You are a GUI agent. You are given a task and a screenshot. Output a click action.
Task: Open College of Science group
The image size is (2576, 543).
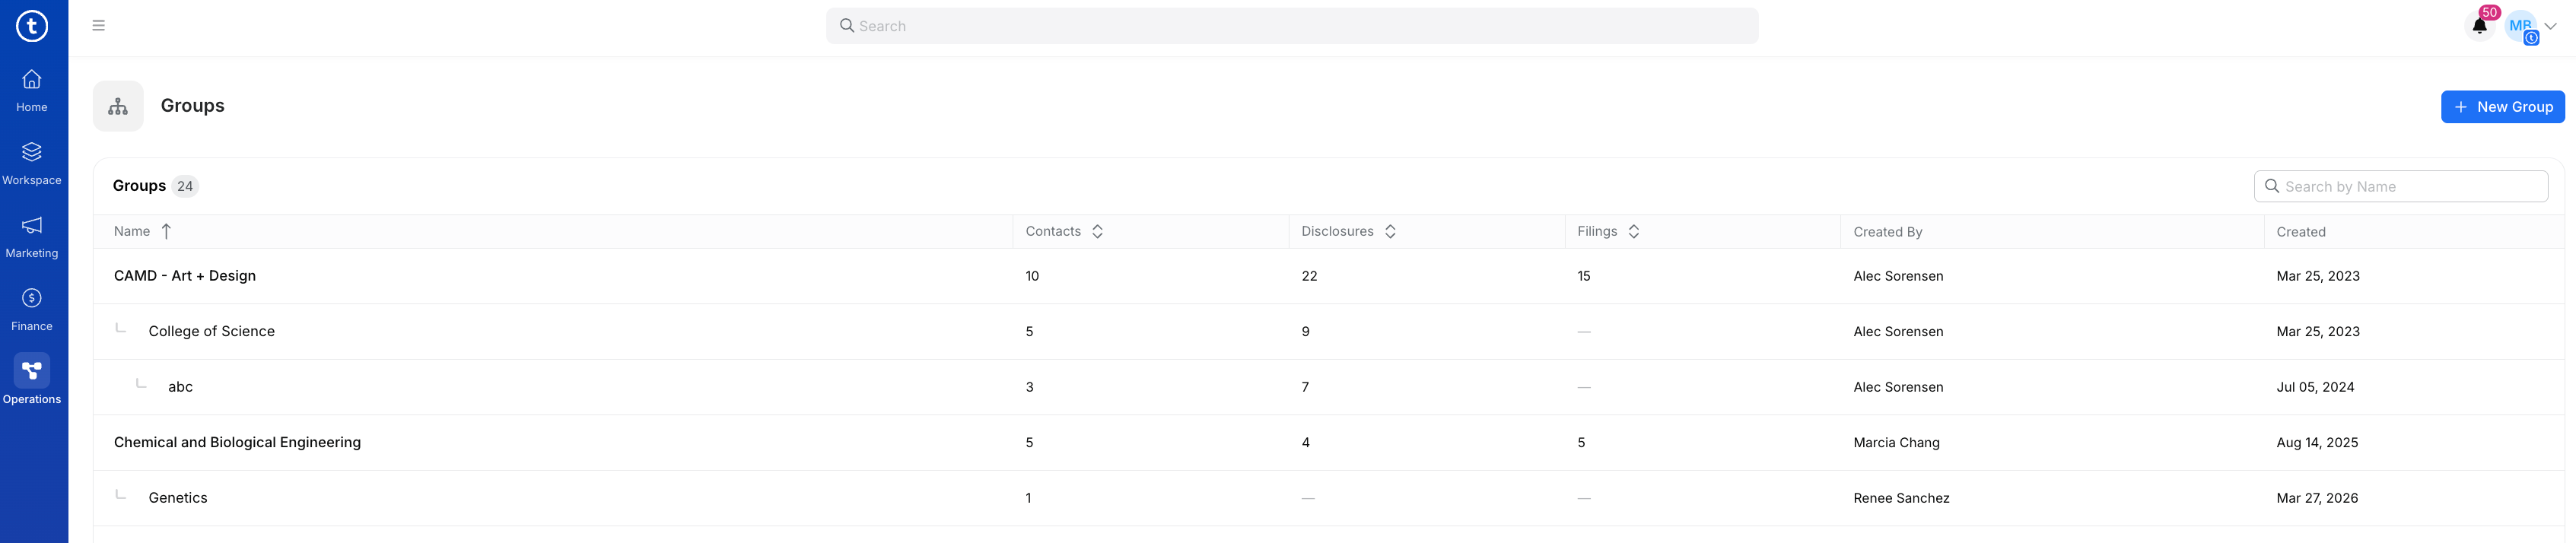pos(211,332)
